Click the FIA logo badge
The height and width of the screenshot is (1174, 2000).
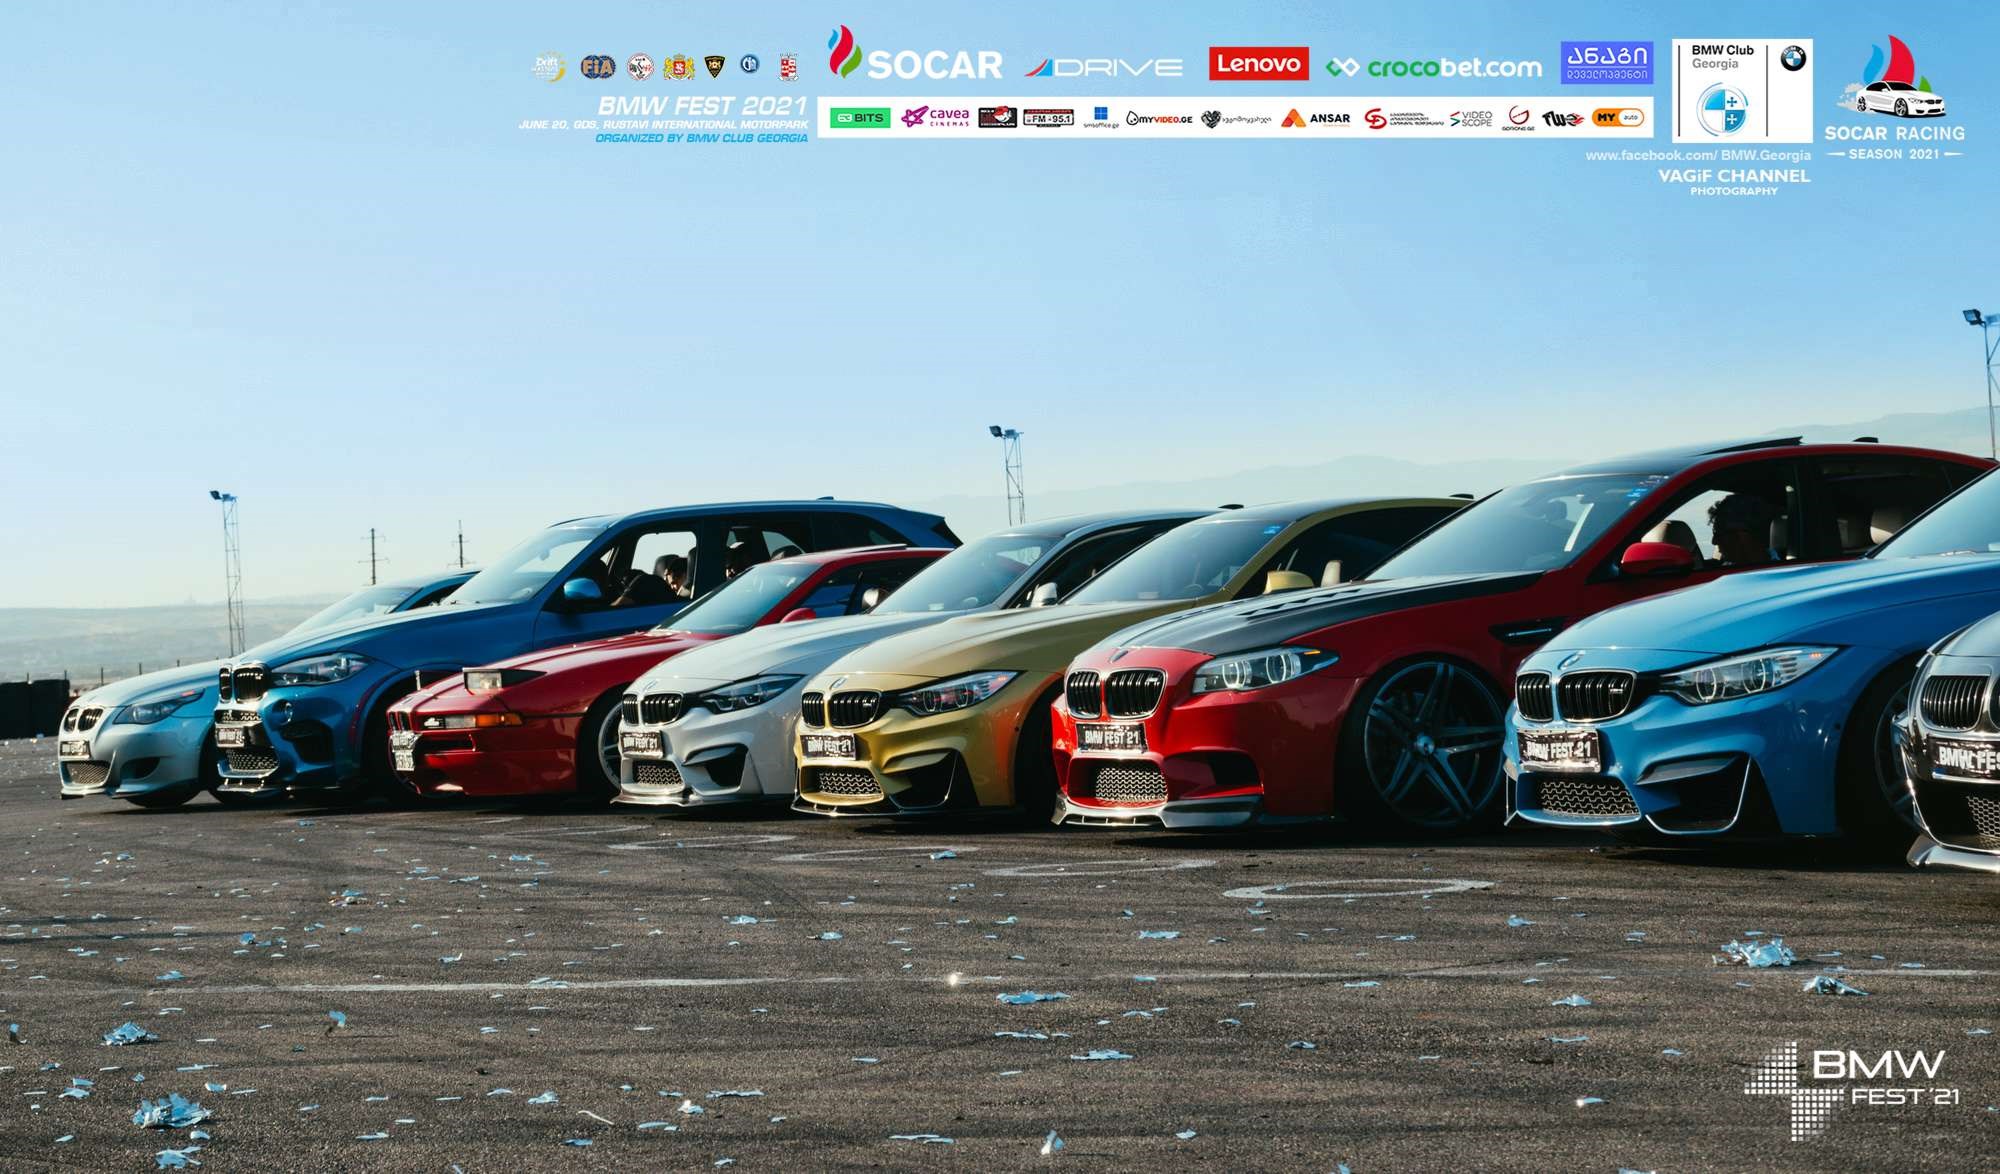pyautogui.click(x=598, y=67)
